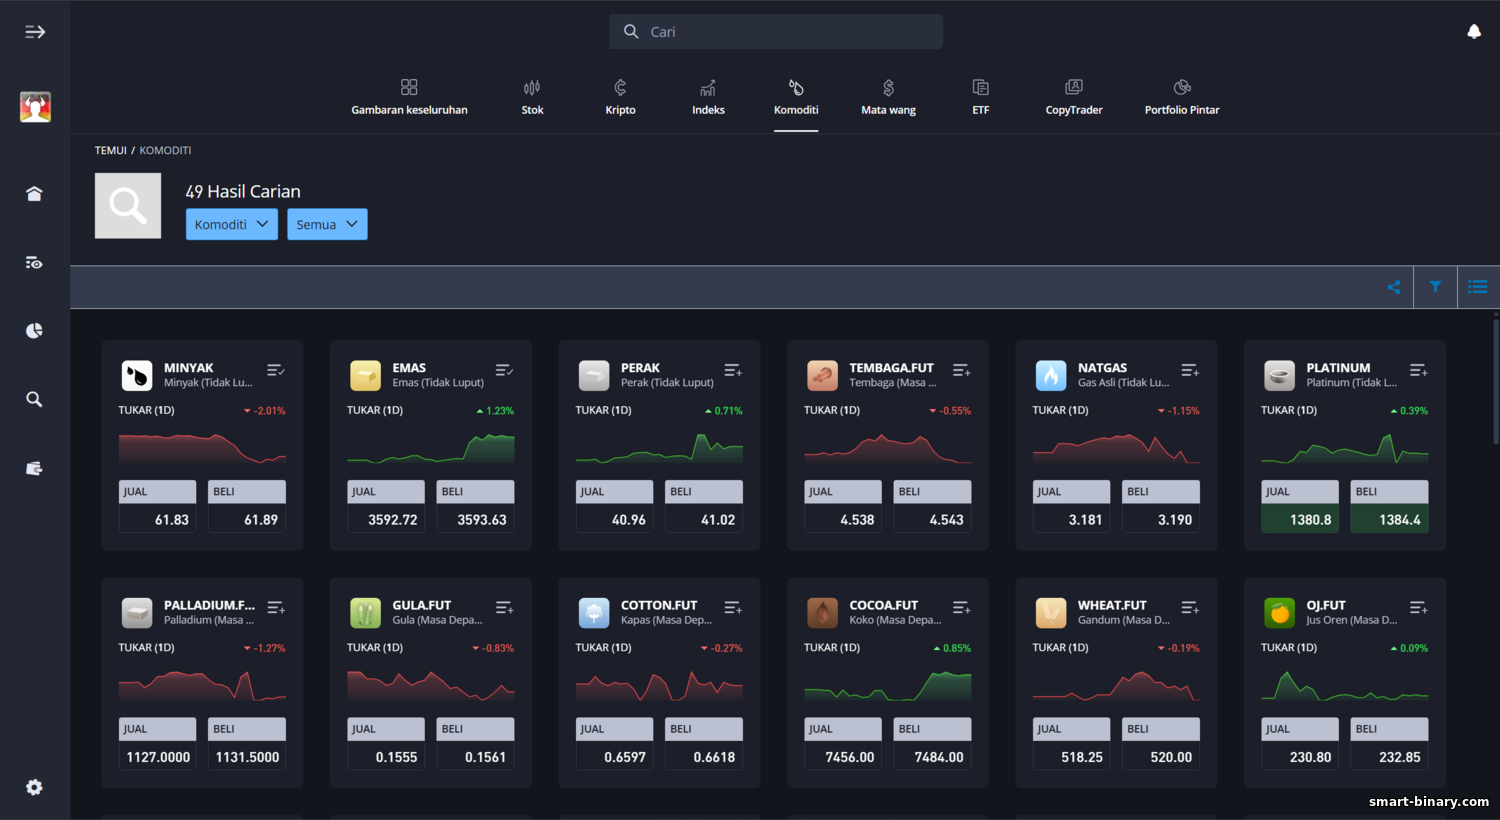Toggle MINYAK watchlist status
Image resolution: width=1500 pixels, height=820 pixels.
click(276, 371)
